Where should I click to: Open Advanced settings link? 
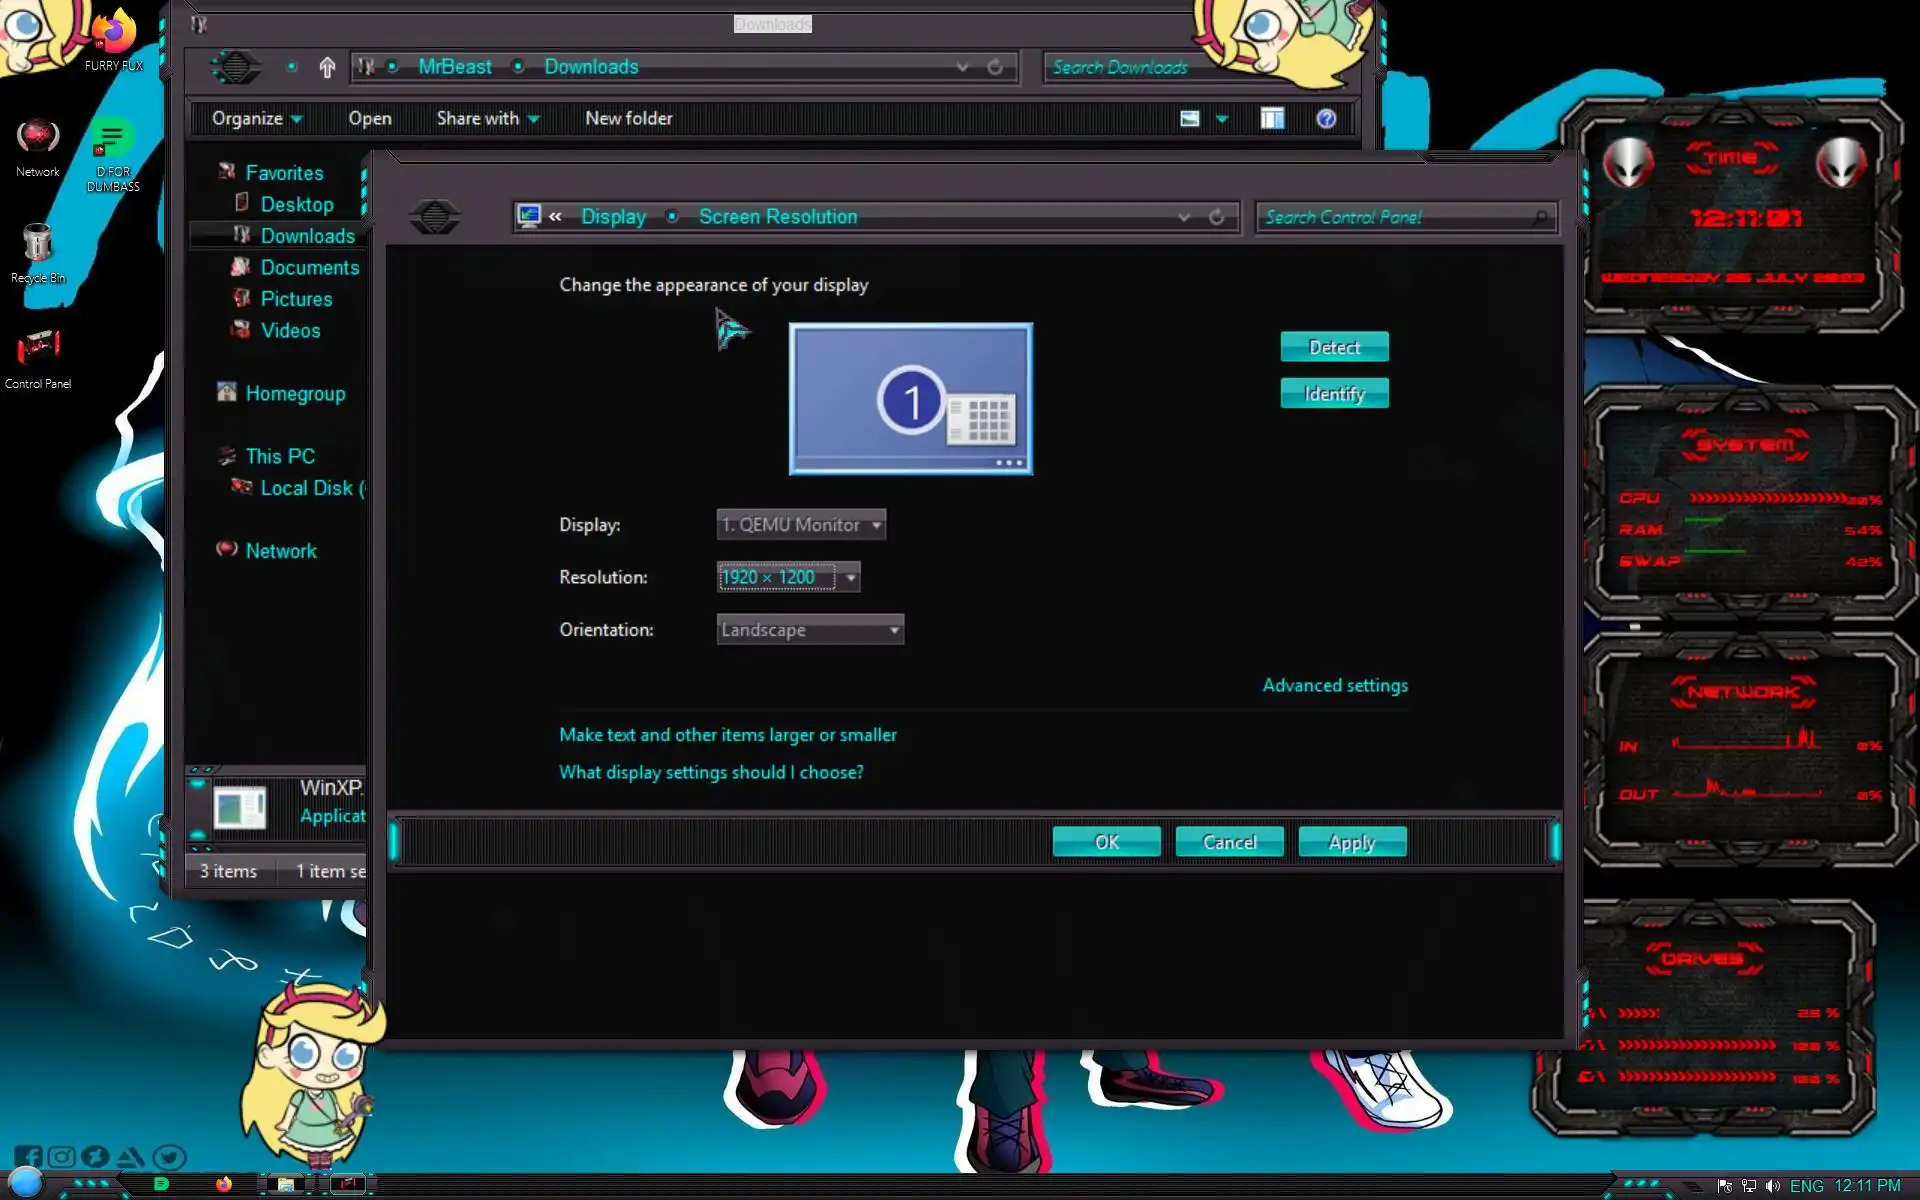pyautogui.click(x=1334, y=685)
